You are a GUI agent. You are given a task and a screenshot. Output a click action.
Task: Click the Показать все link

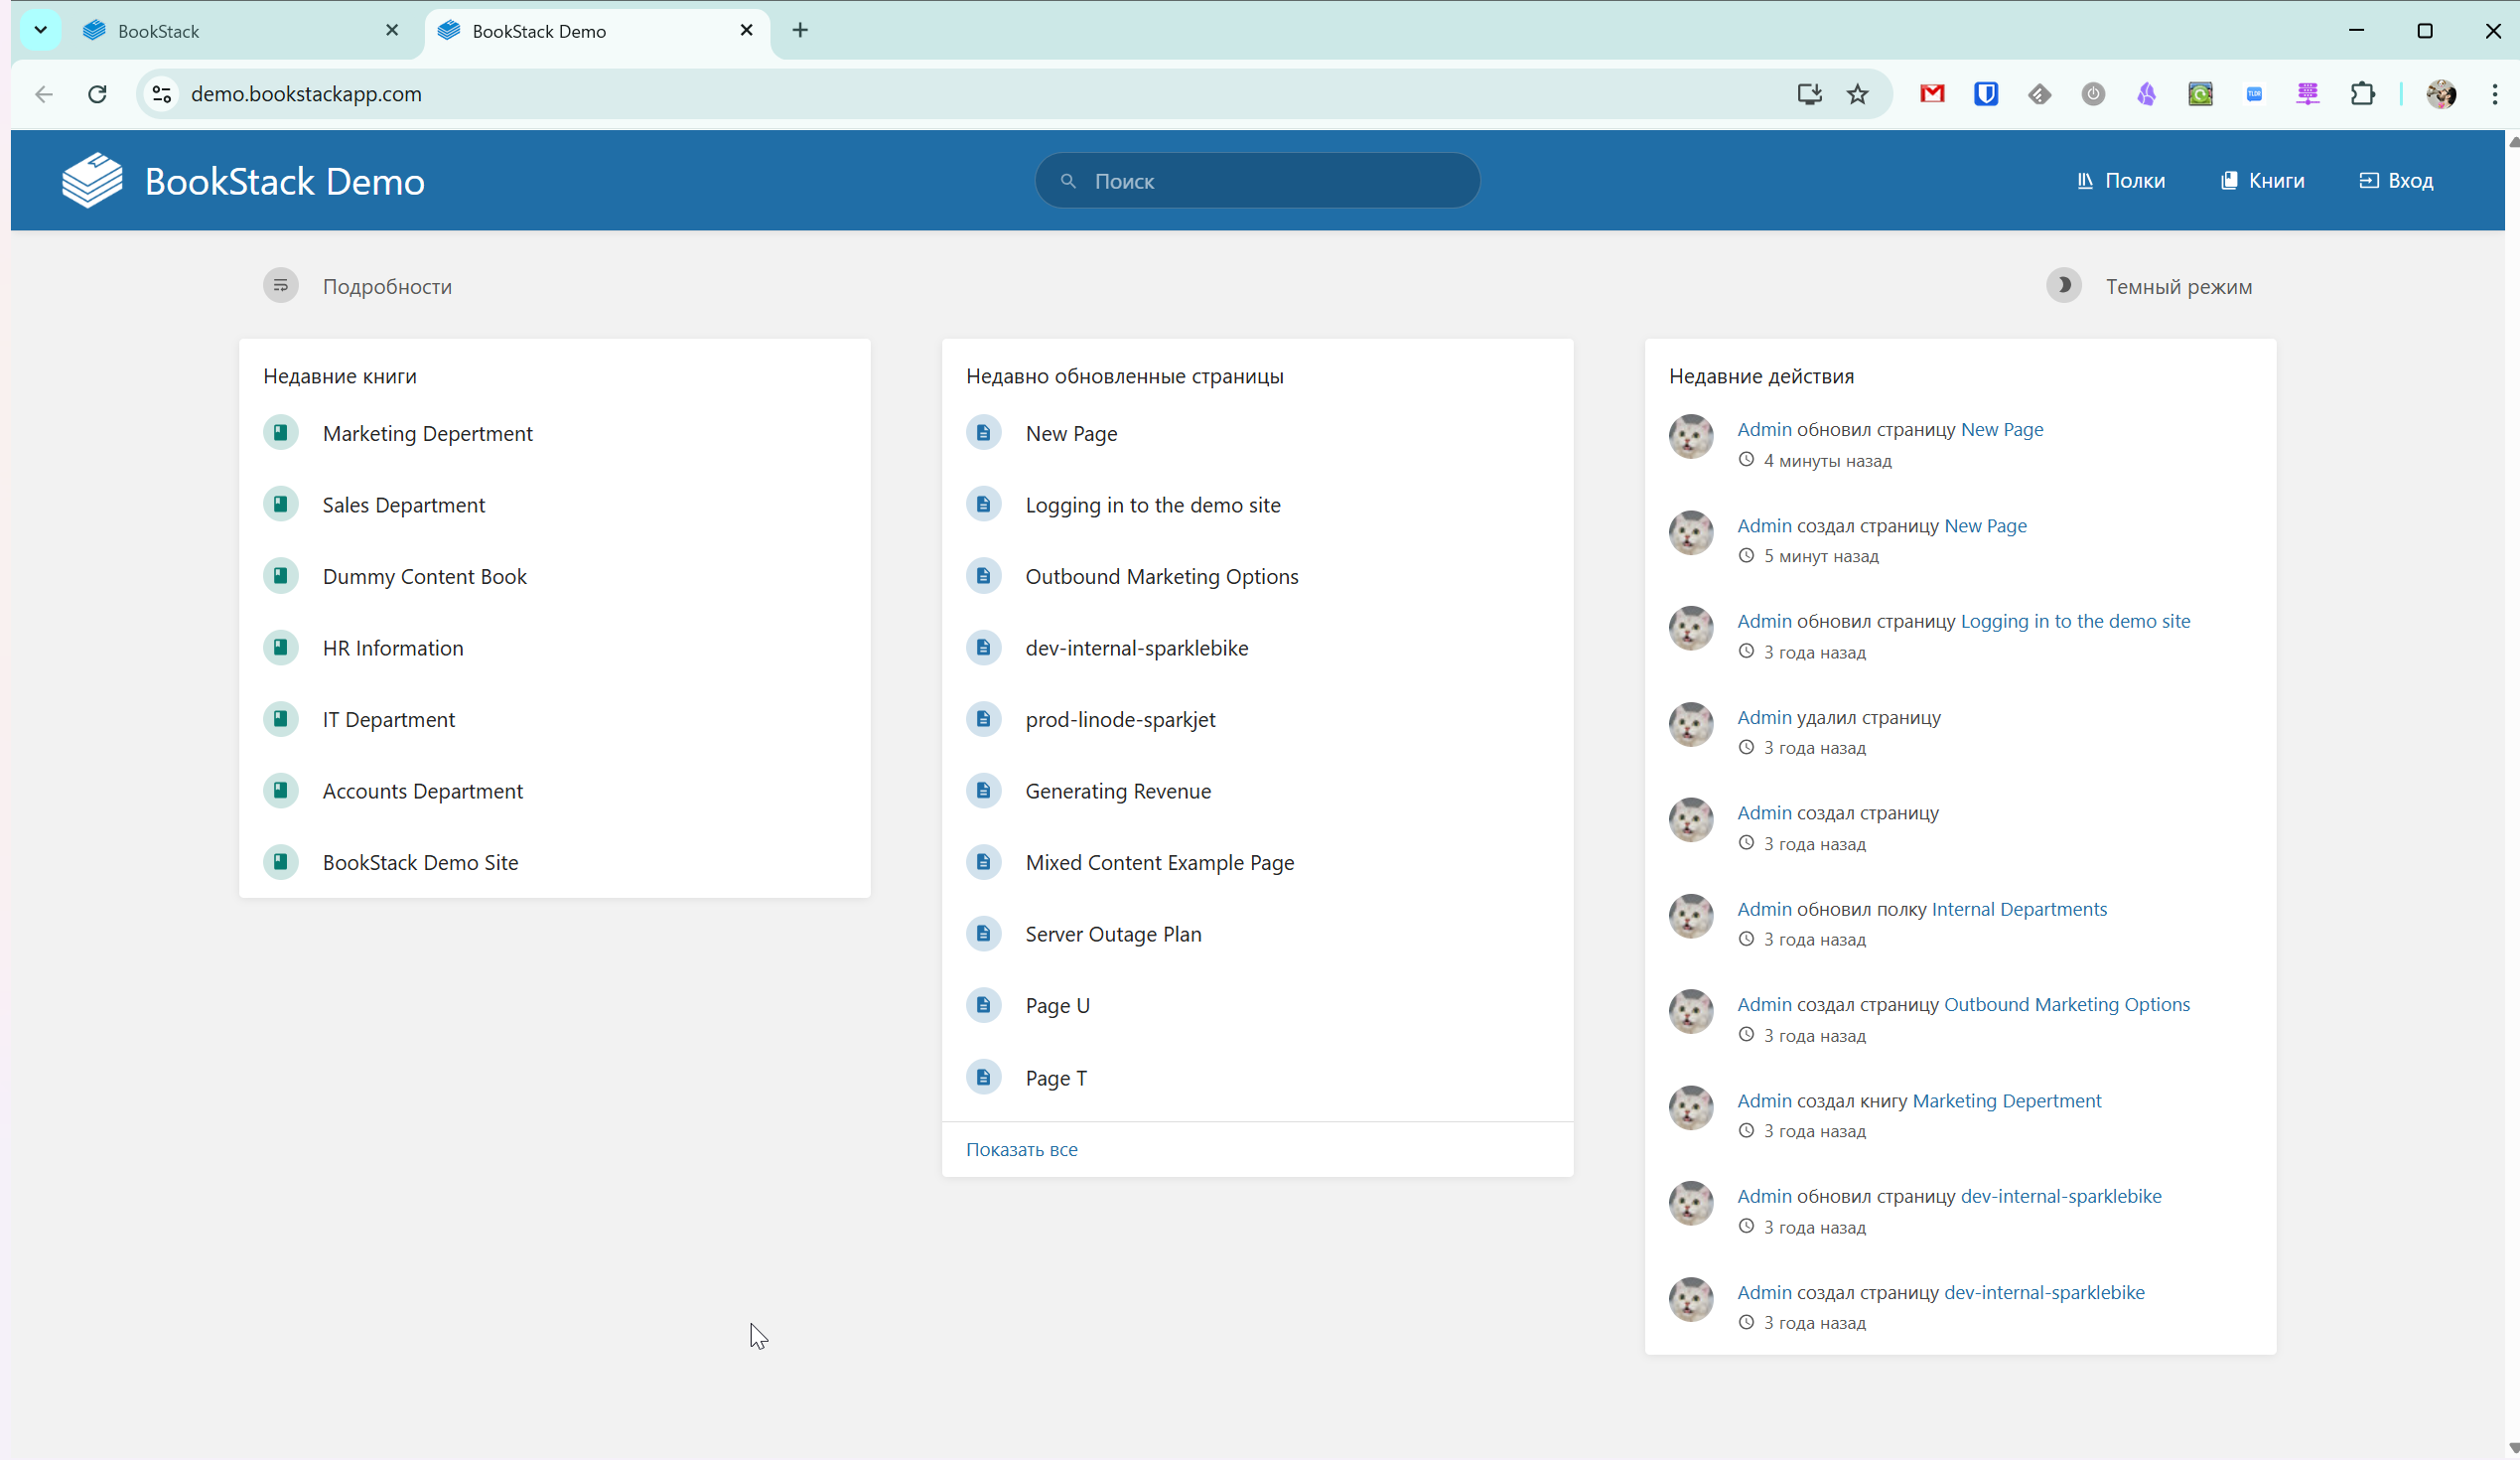click(1021, 1149)
